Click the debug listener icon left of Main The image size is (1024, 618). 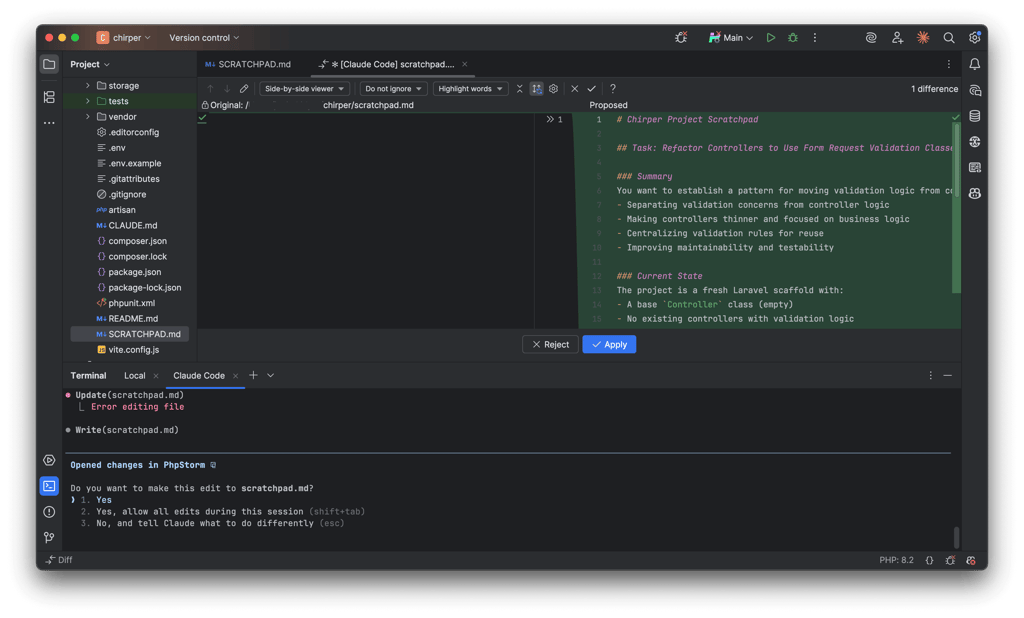[x=680, y=38]
